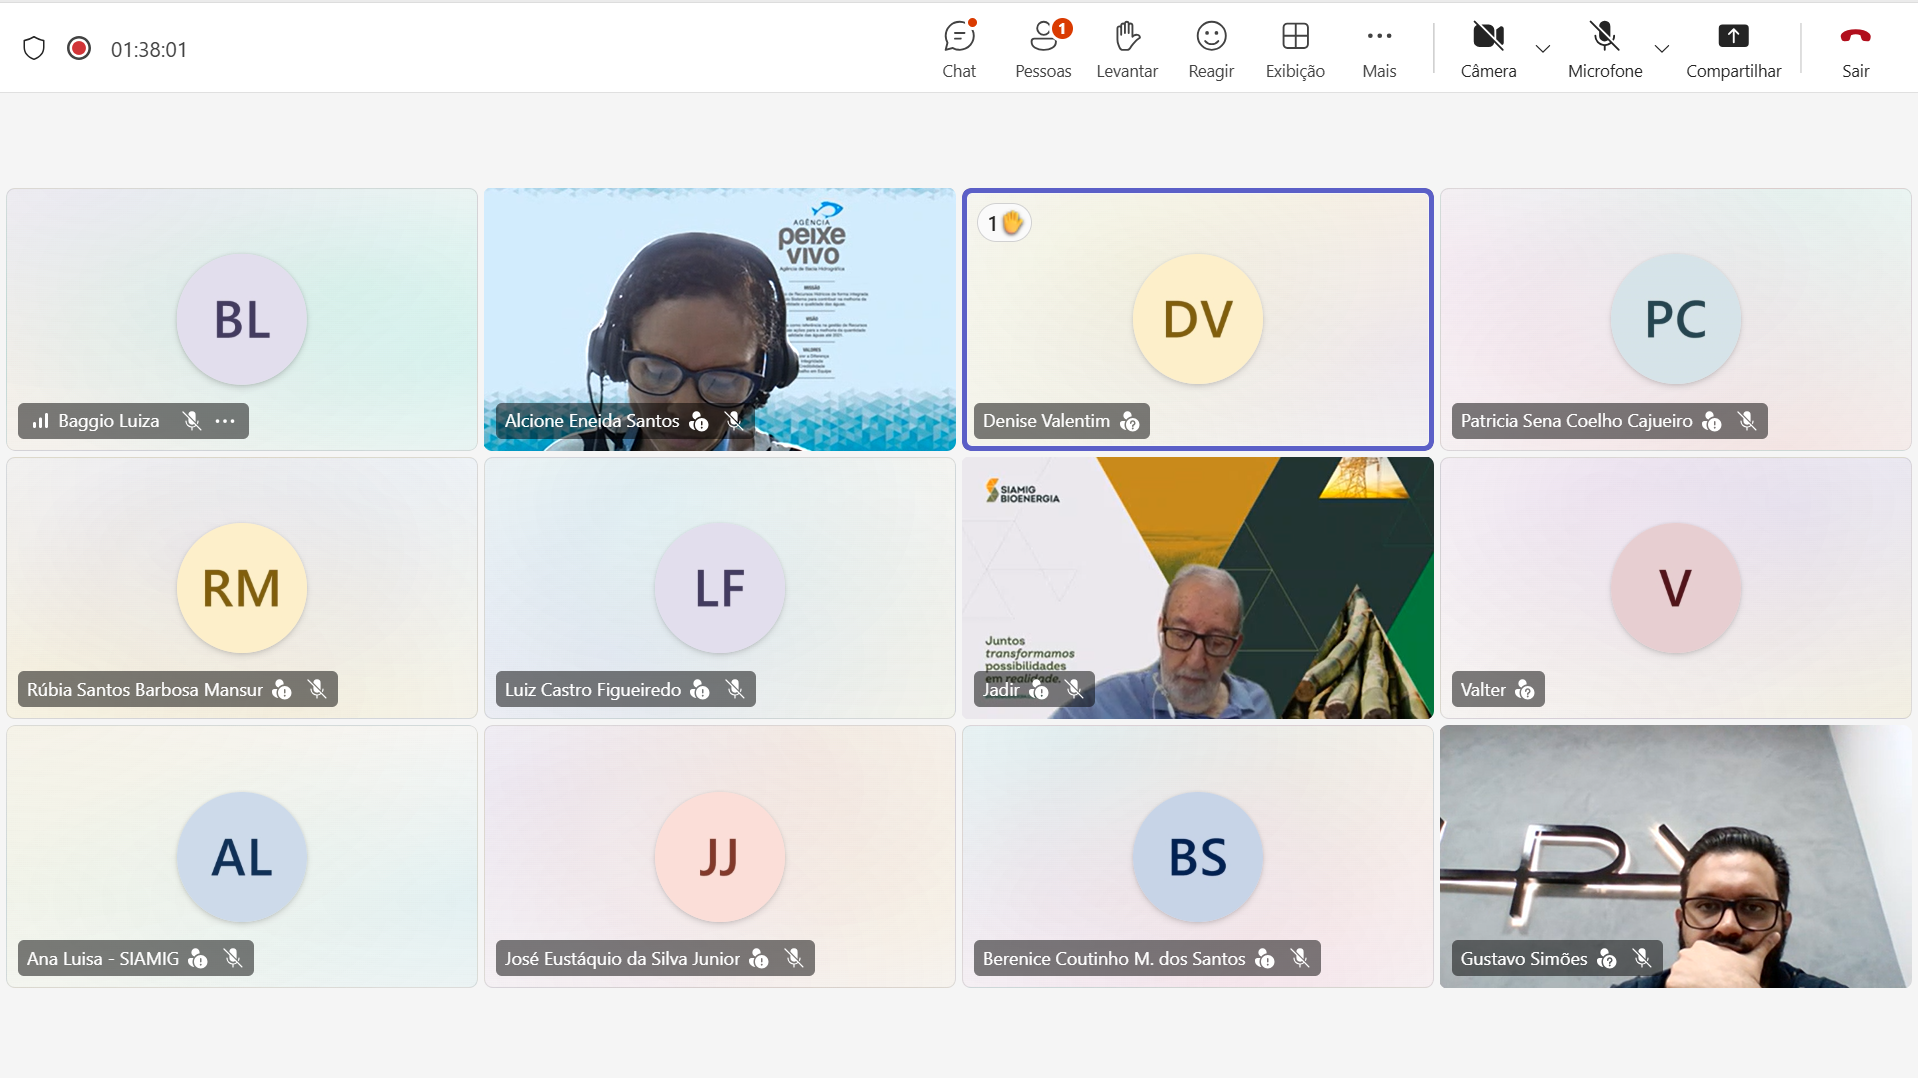Turn on the Câmera
The height and width of the screenshot is (1078, 1918).
coord(1487,49)
